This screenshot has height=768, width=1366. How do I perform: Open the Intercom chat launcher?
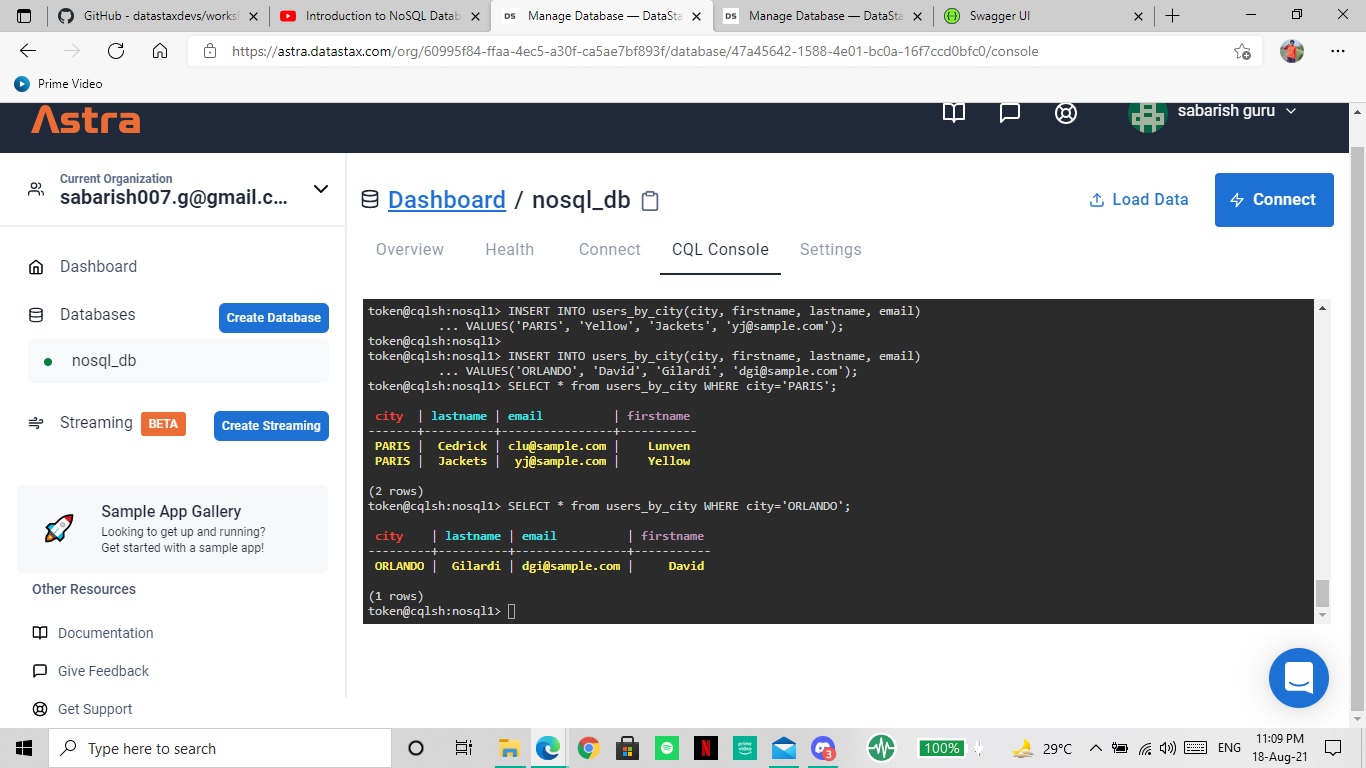click(x=1298, y=678)
